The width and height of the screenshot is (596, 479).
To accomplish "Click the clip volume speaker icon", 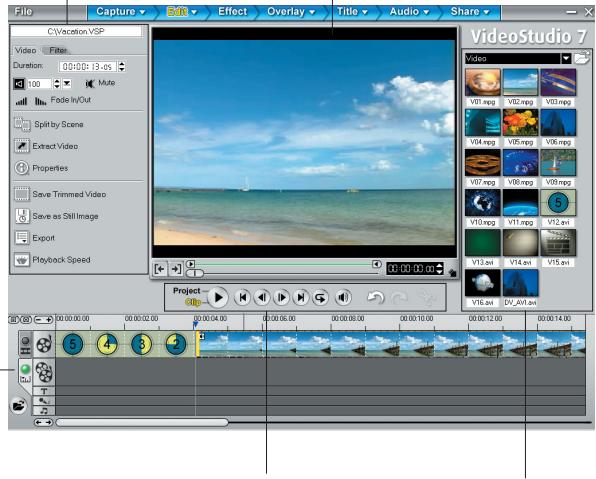I will click(x=19, y=84).
